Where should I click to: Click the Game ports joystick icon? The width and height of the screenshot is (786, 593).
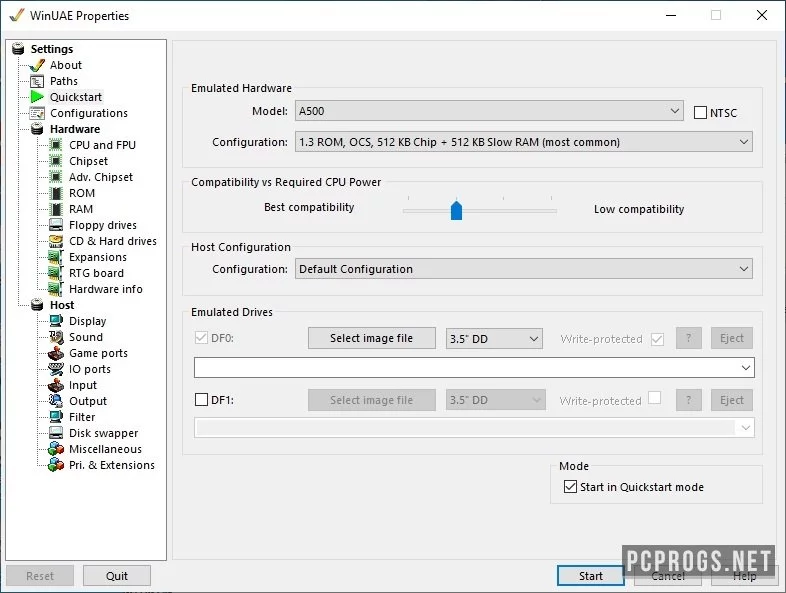pos(56,353)
